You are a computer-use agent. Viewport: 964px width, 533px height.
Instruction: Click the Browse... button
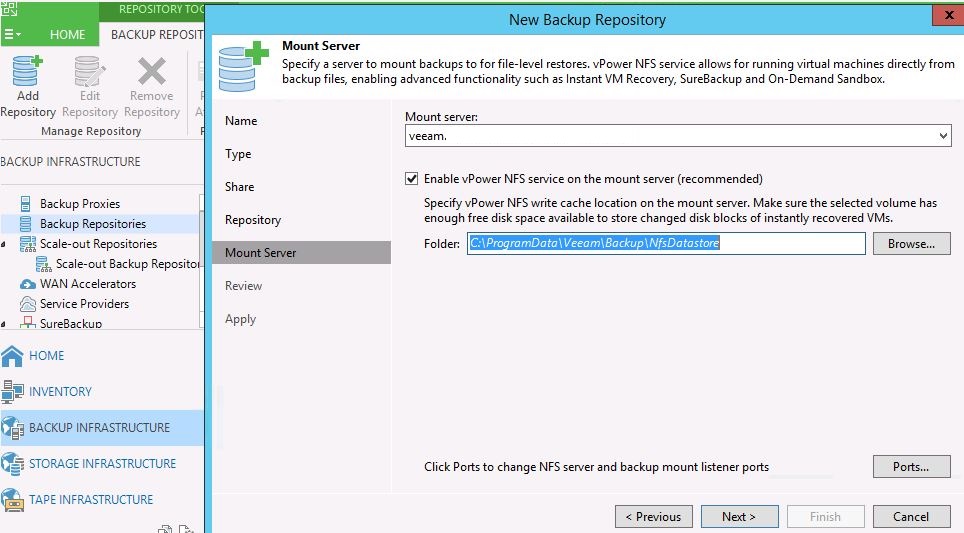point(911,243)
